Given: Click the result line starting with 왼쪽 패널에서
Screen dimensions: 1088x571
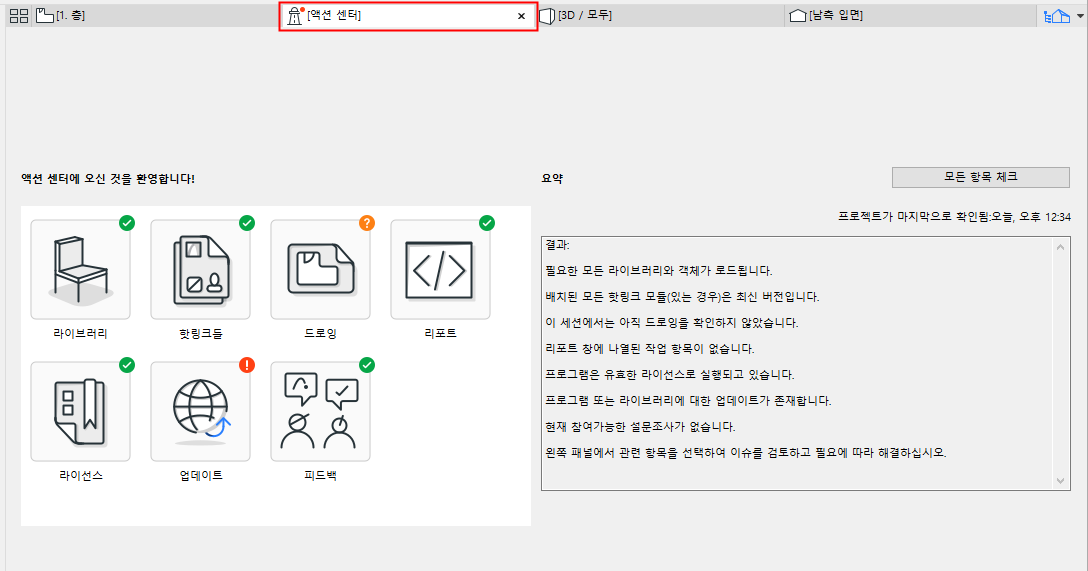Looking at the screenshot, I should pyautogui.click(x=746, y=452).
